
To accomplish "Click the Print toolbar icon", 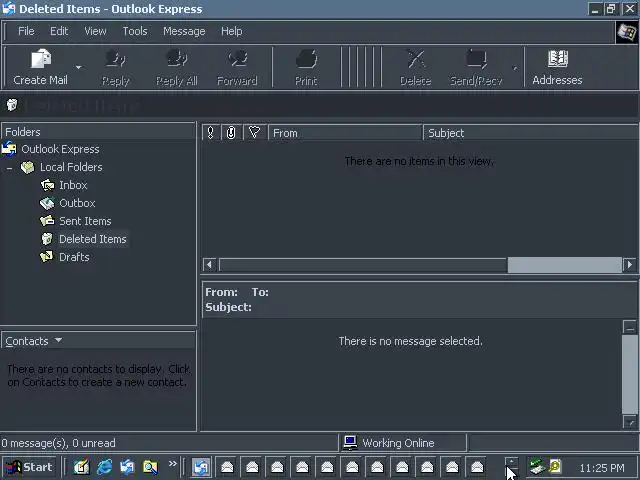I will tap(306, 67).
